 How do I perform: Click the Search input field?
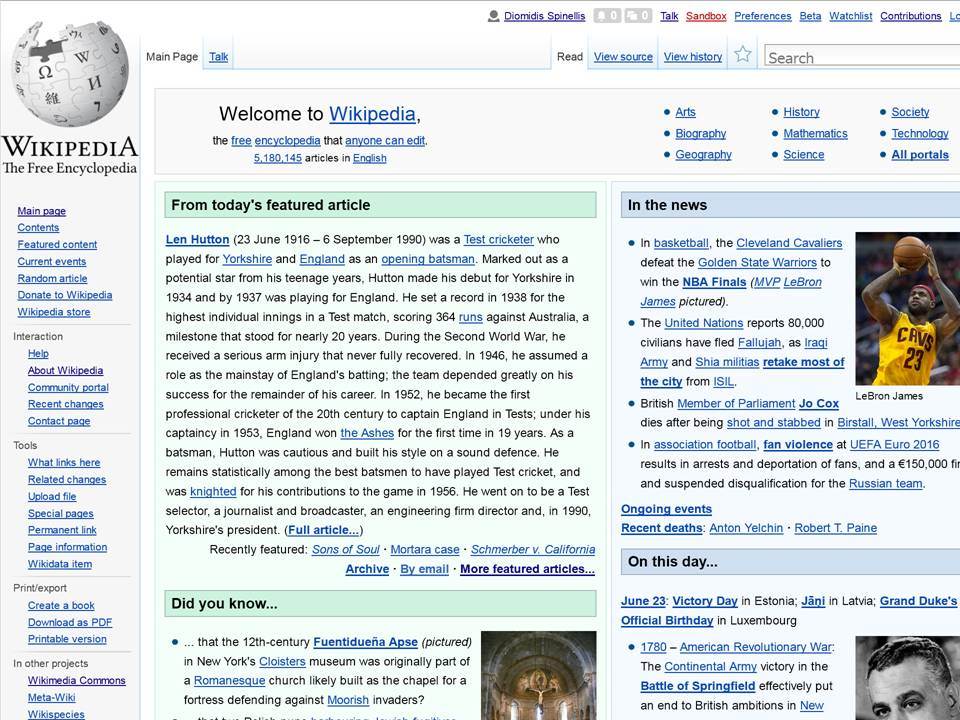pyautogui.click(x=862, y=57)
